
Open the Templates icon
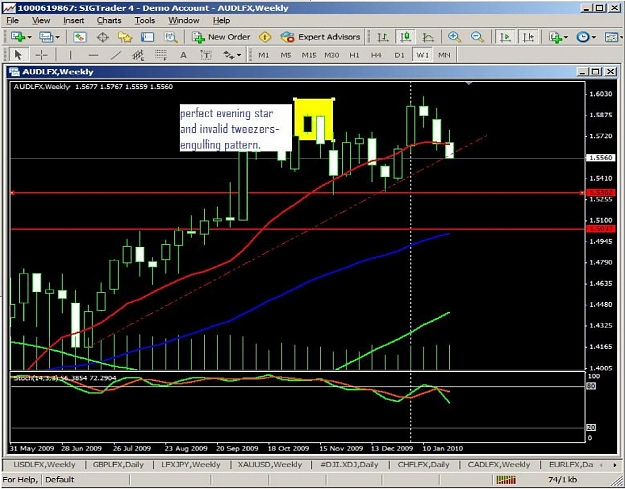611,37
